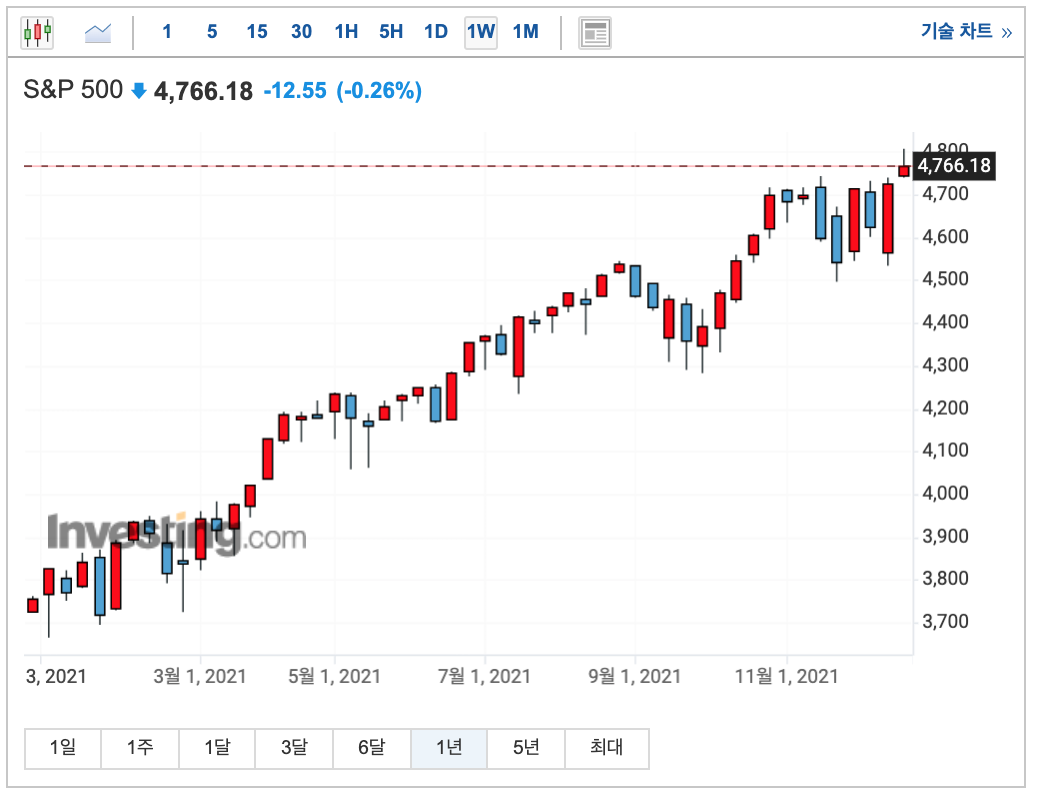Open the news overlay icon in toolbar

(595, 33)
